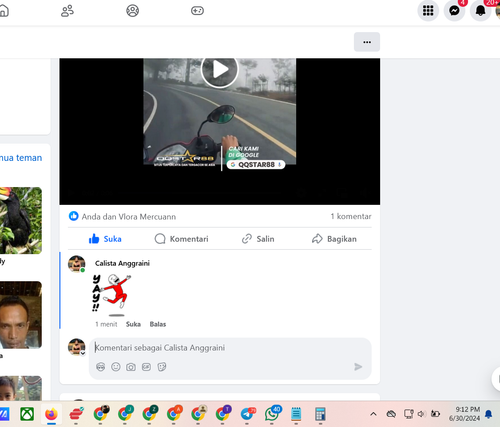Like the comment using Suka under the sticker
The image size is (500, 427).
(x=133, y=324)
